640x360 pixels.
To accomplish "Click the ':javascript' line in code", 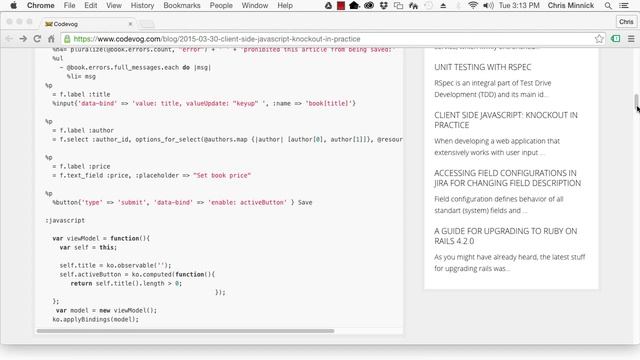I will [x=65, y=220].
